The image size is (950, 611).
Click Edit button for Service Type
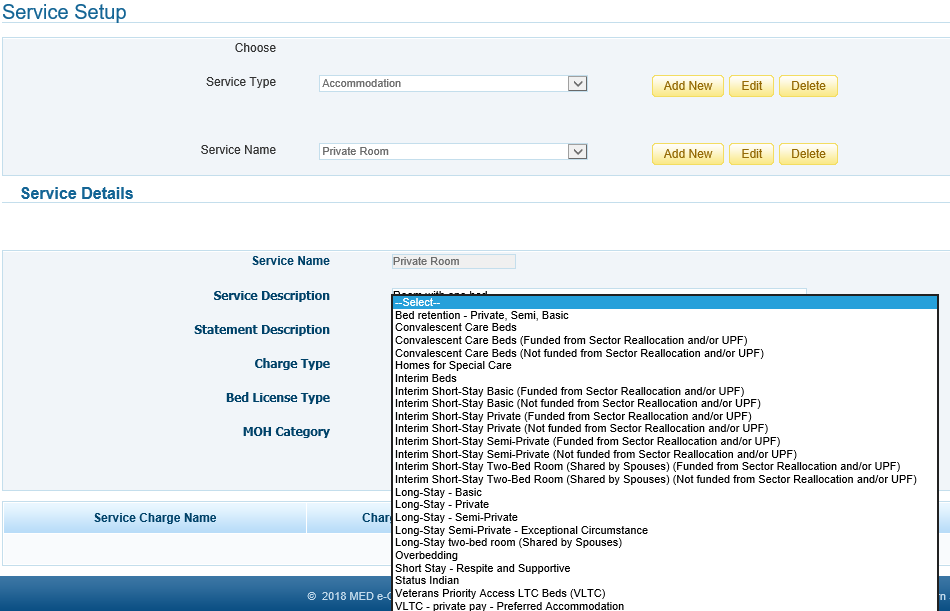751,86
